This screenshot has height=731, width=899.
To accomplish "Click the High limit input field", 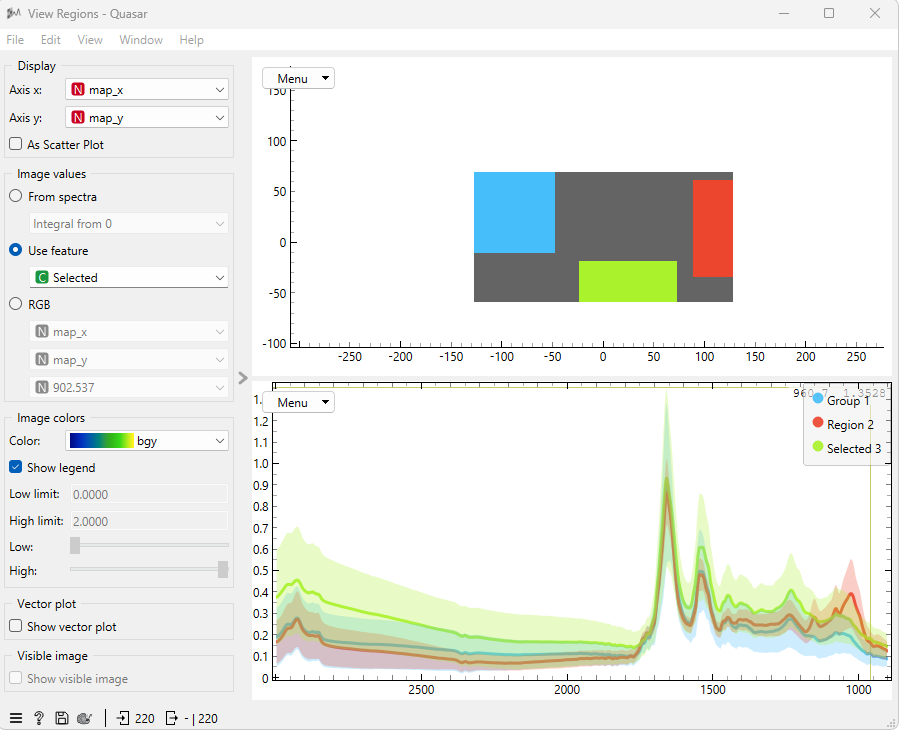I will point(149,521).
